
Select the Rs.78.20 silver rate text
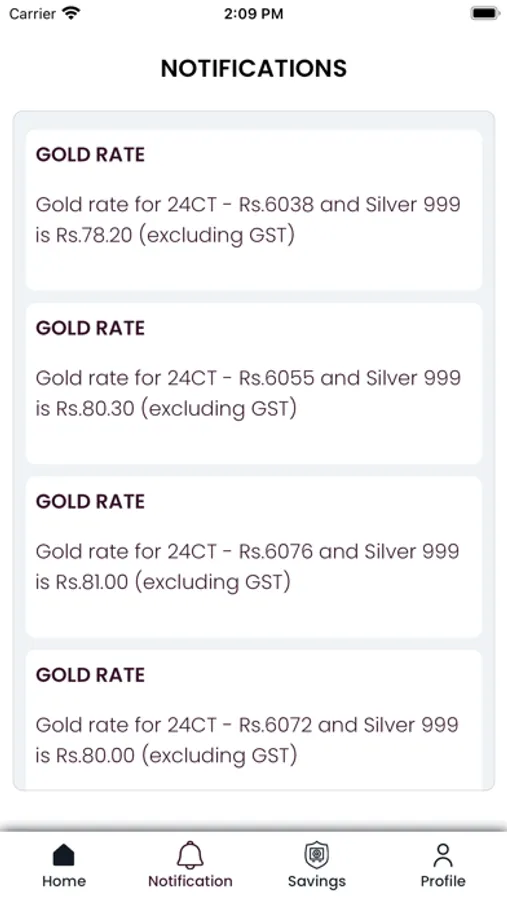pyautogui.click(x=94, y=235)
